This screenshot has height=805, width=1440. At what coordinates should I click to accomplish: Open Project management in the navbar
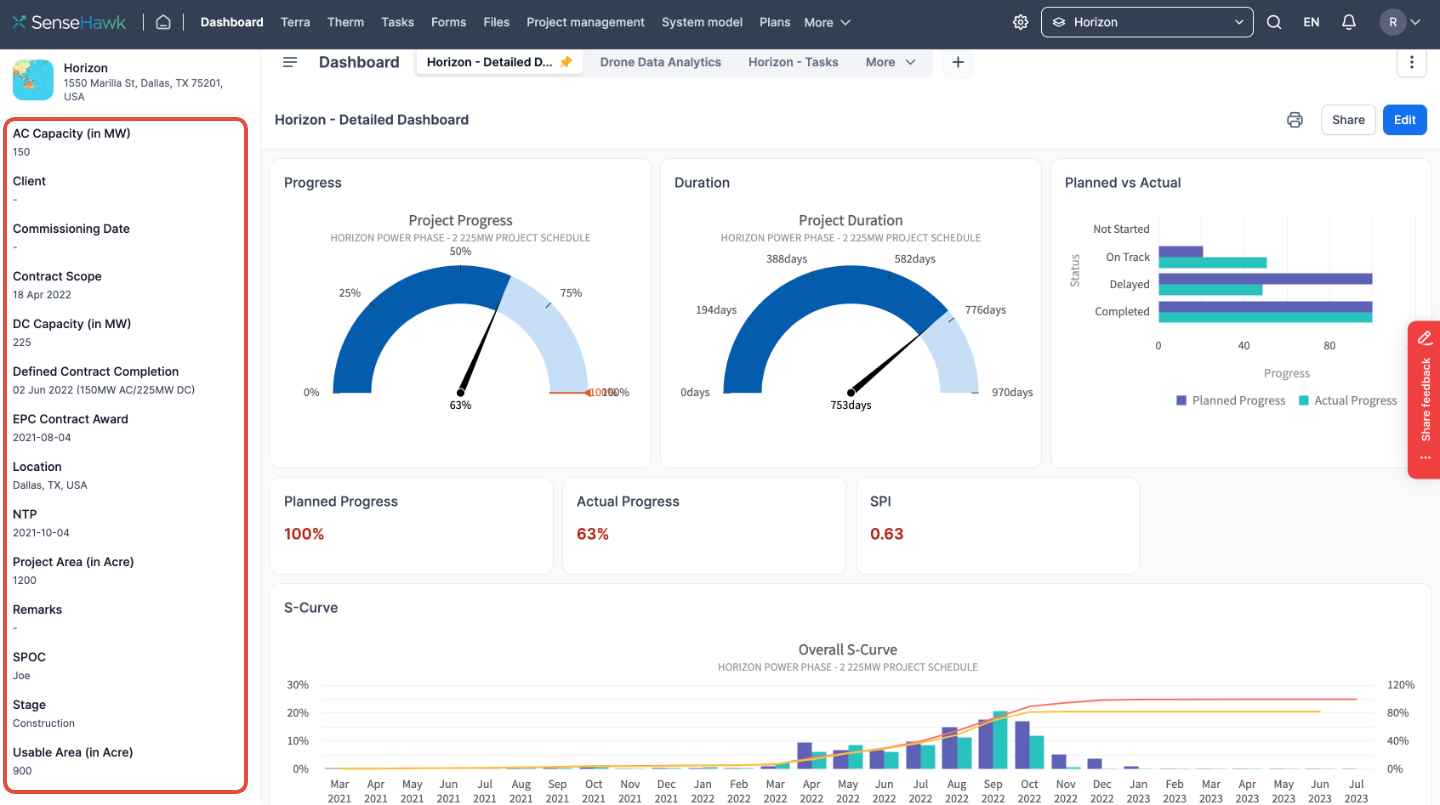click(x=586, y=22)
